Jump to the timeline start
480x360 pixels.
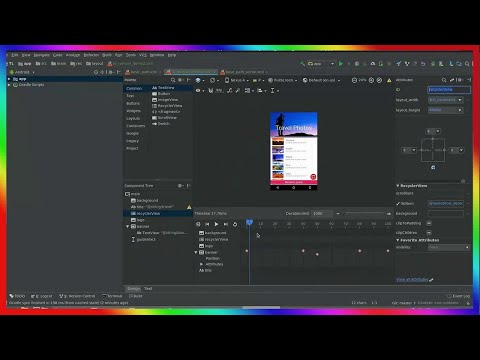click(x=207, y=224)
